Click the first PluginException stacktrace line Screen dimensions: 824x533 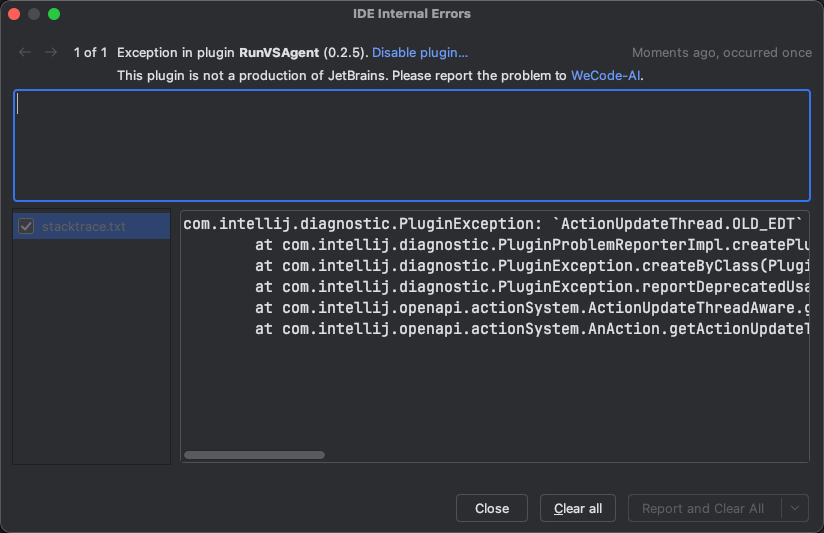[493, 224]
